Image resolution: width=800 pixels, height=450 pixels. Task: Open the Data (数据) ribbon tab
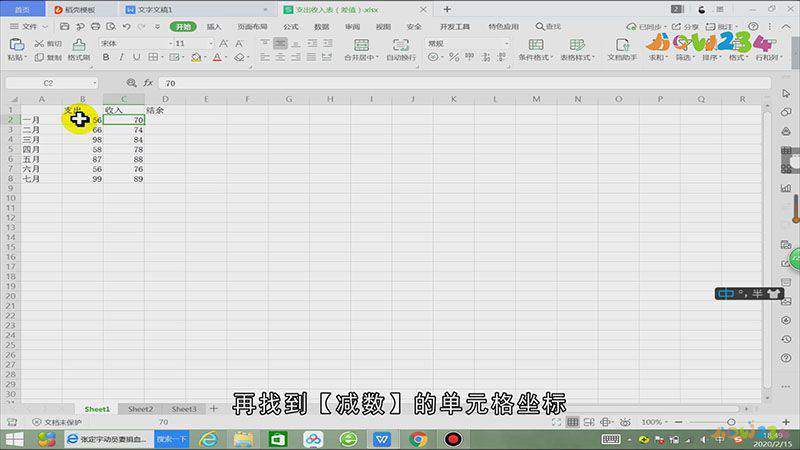click(x=321, y=27)
